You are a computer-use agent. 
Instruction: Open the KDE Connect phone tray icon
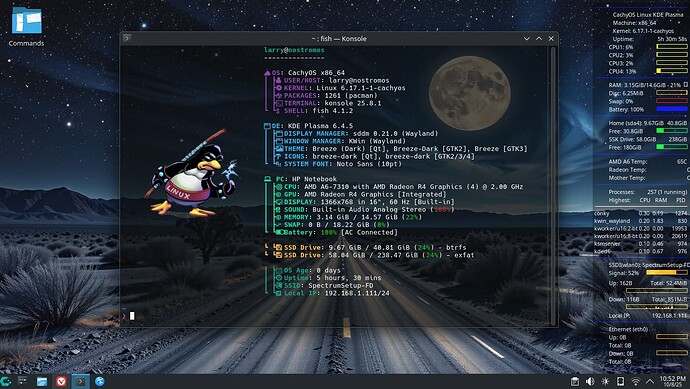coord(620,382)
